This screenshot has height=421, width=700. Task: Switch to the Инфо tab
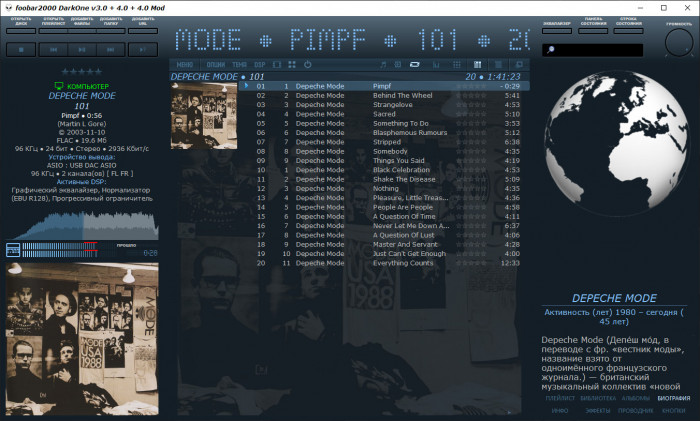pyautogui.click(x=560, y=410)
